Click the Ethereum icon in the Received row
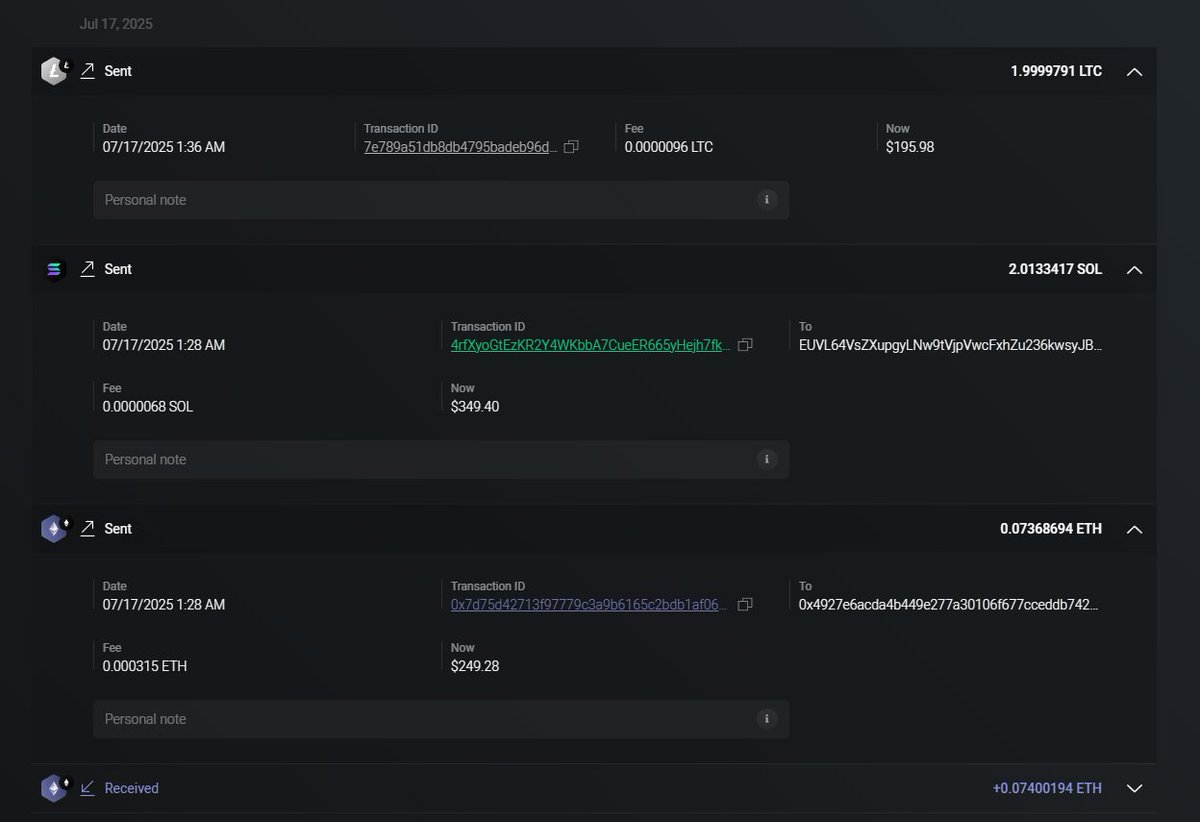This screenshot has width=1200, height=822. pos(54,788)
